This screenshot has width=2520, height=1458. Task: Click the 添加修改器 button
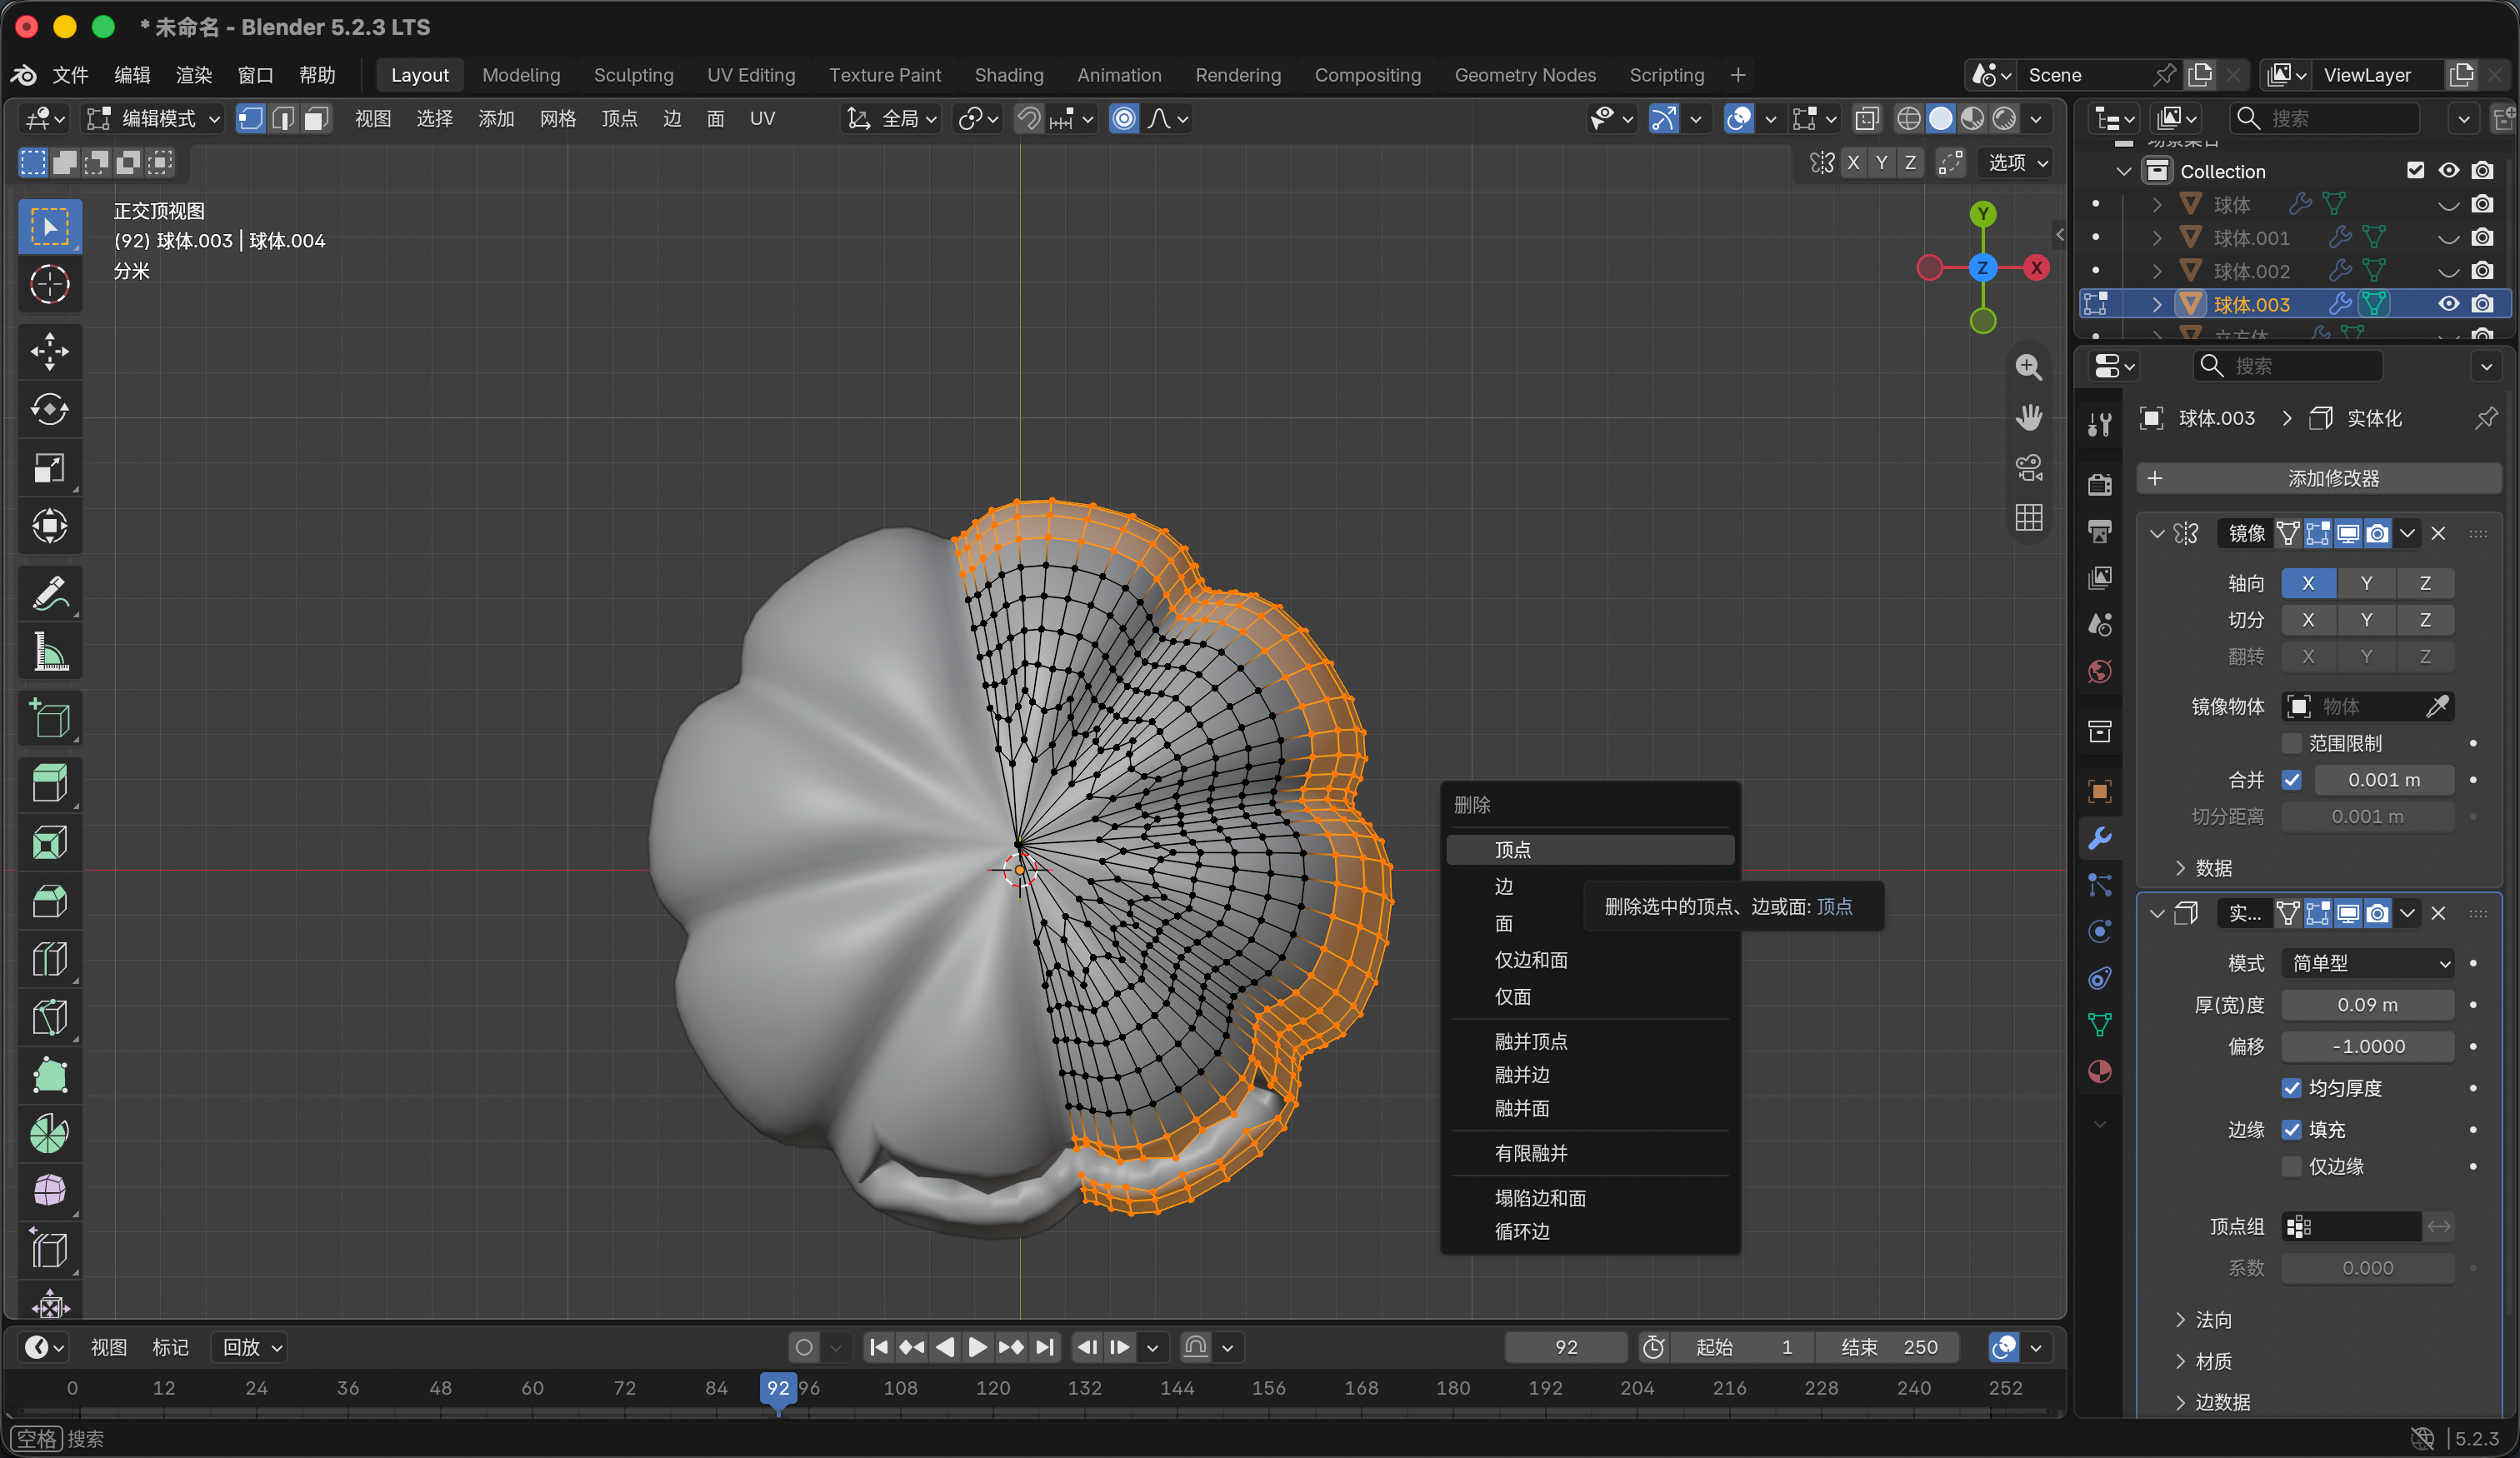click(2320, 478)
